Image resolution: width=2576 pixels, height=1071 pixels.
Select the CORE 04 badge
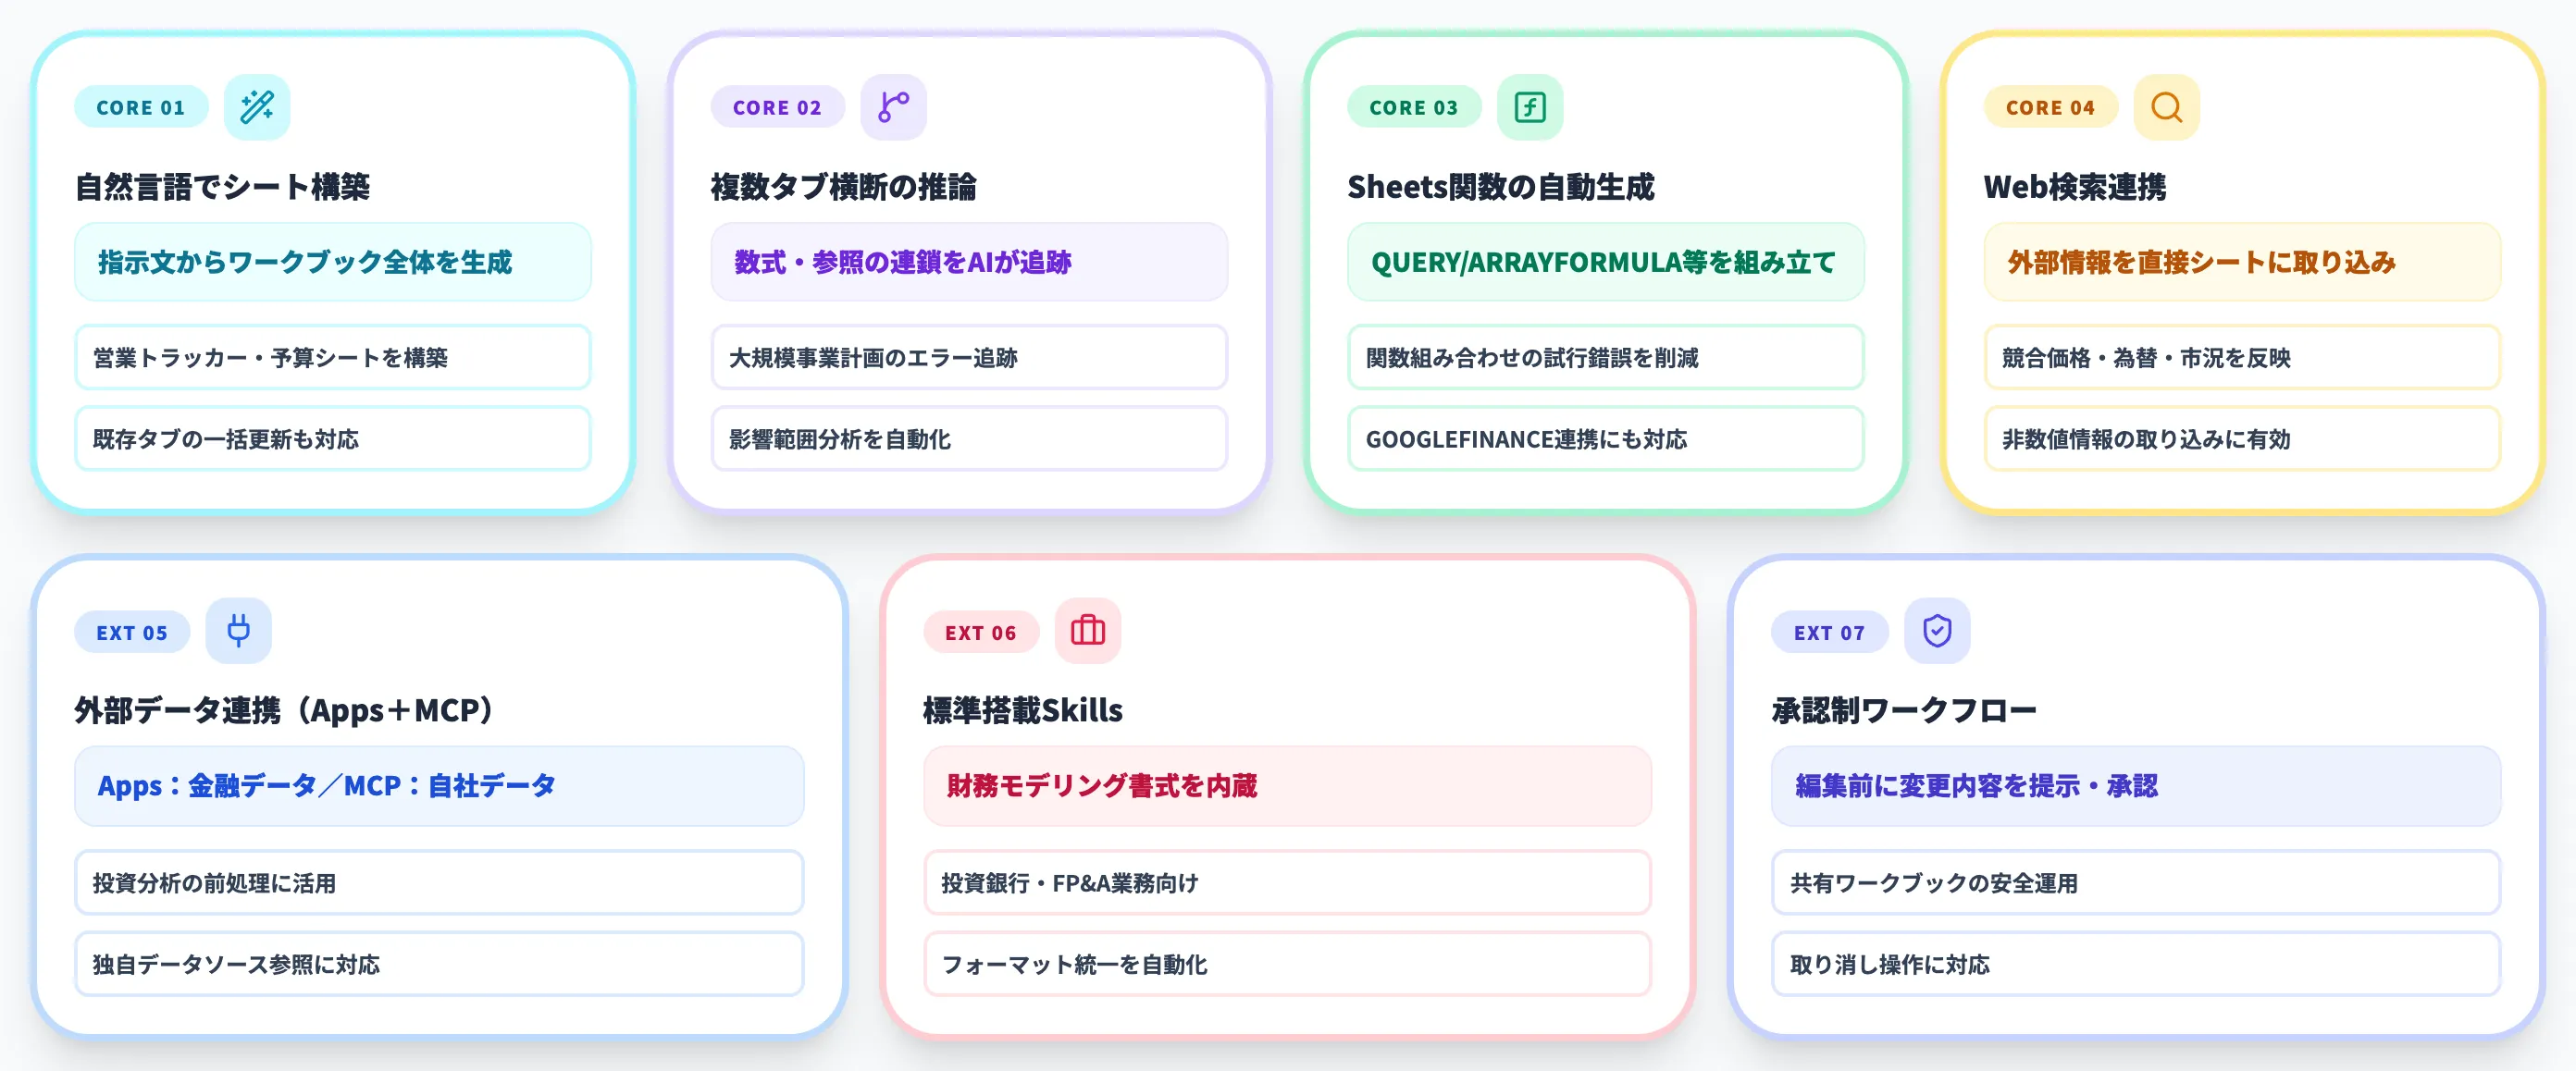(2050, 107)
